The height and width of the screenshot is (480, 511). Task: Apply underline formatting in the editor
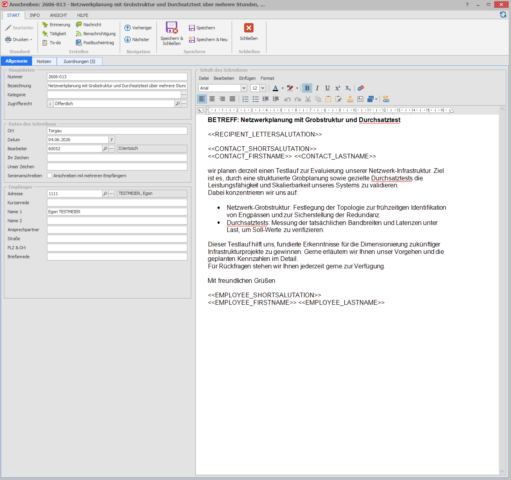[x=327, y=88]
